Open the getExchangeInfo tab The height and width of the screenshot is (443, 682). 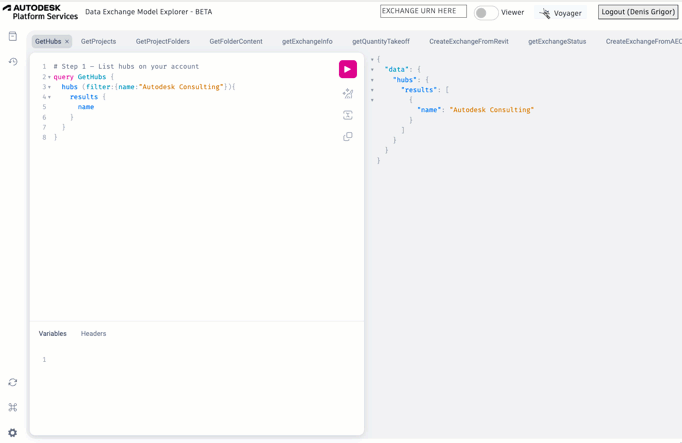(307, 41)
